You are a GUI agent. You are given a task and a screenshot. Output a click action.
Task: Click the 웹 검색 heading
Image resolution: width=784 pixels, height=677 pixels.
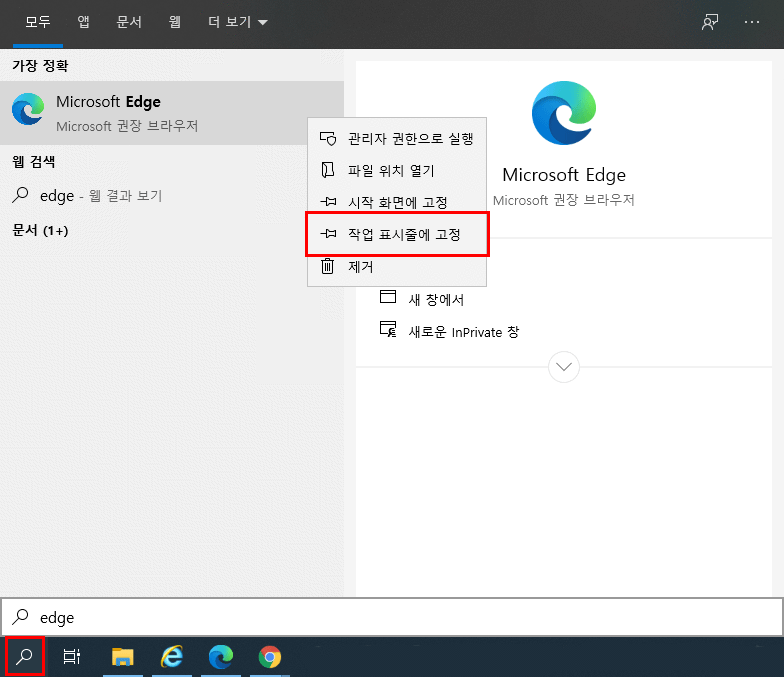point(34,162)
